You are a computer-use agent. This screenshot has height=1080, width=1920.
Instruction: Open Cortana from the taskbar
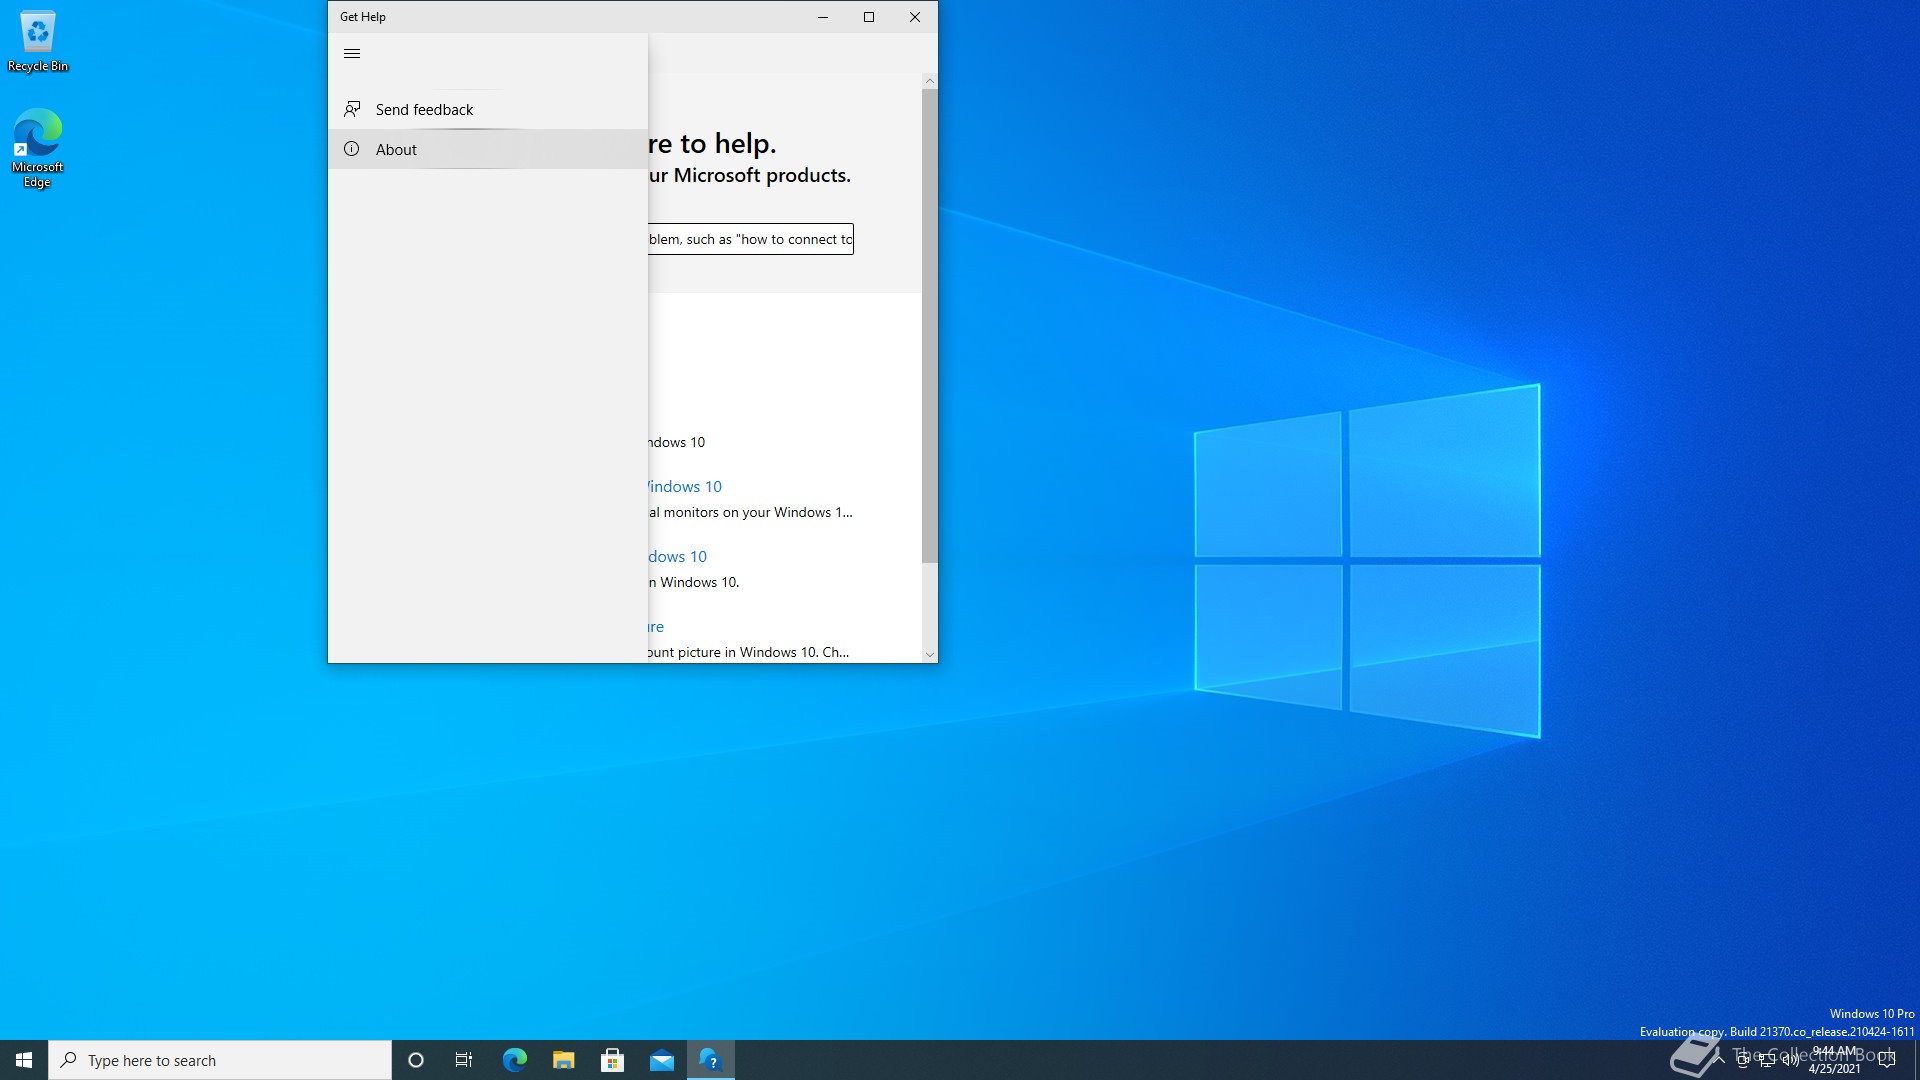(416, 1060)
